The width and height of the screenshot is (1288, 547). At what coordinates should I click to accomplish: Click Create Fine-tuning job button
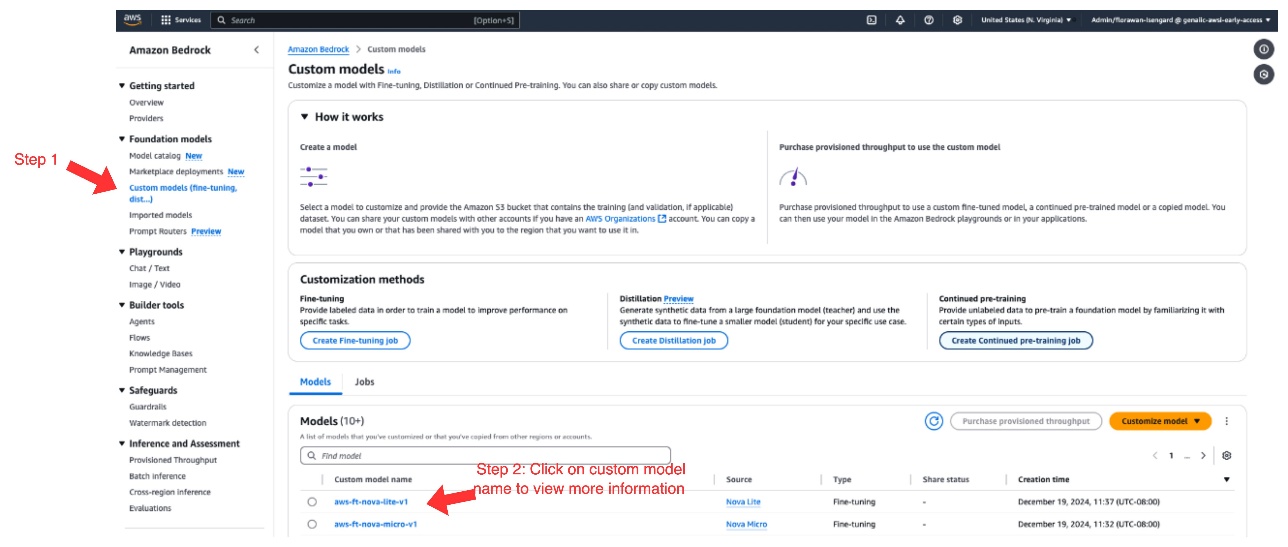pyautogui.click(x=355, y=341)
